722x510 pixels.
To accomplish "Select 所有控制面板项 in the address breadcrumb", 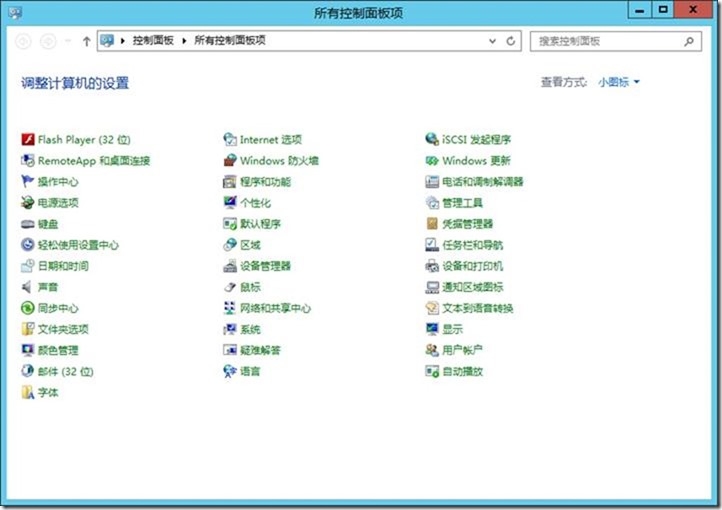I will point(230,41).
